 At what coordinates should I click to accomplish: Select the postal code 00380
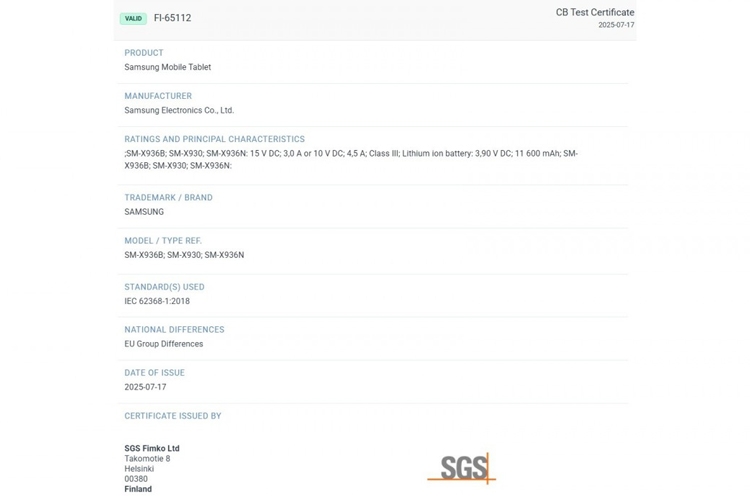136,479
